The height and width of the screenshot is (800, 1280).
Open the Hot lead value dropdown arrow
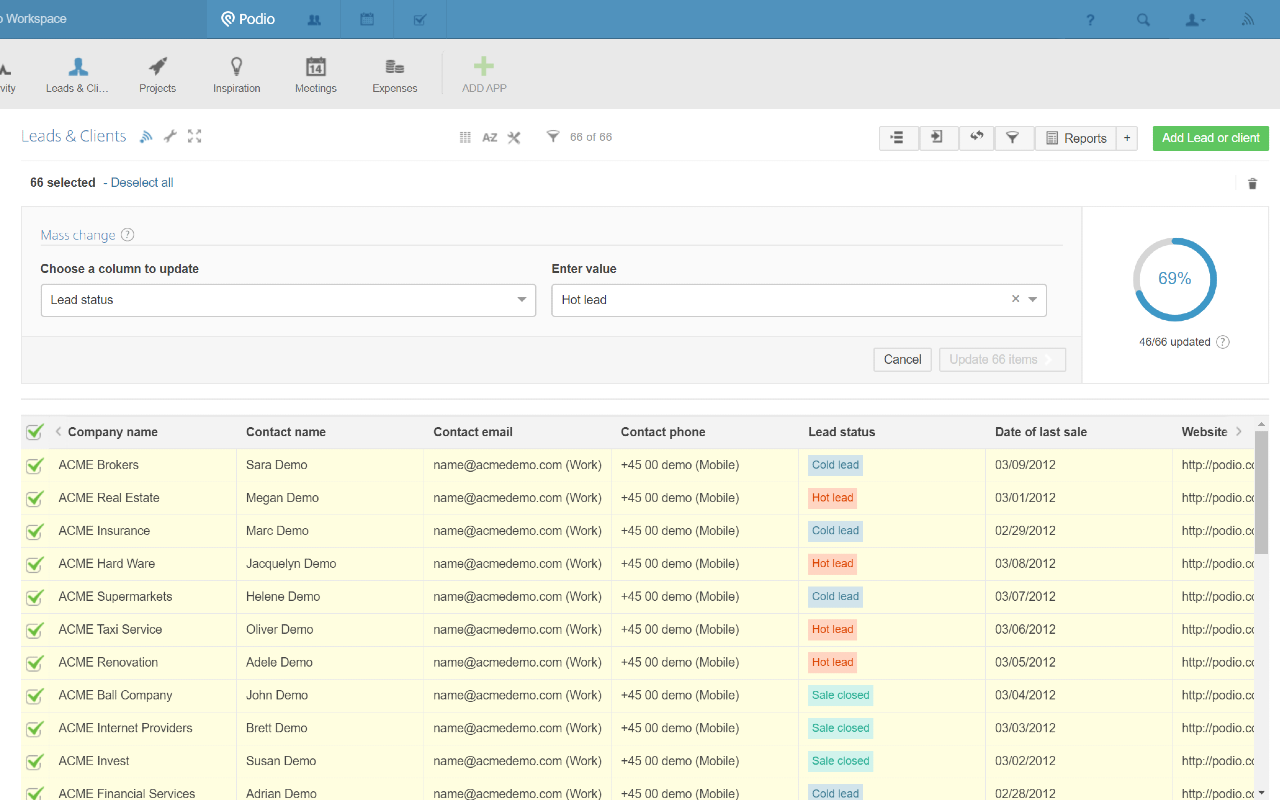1033,300
